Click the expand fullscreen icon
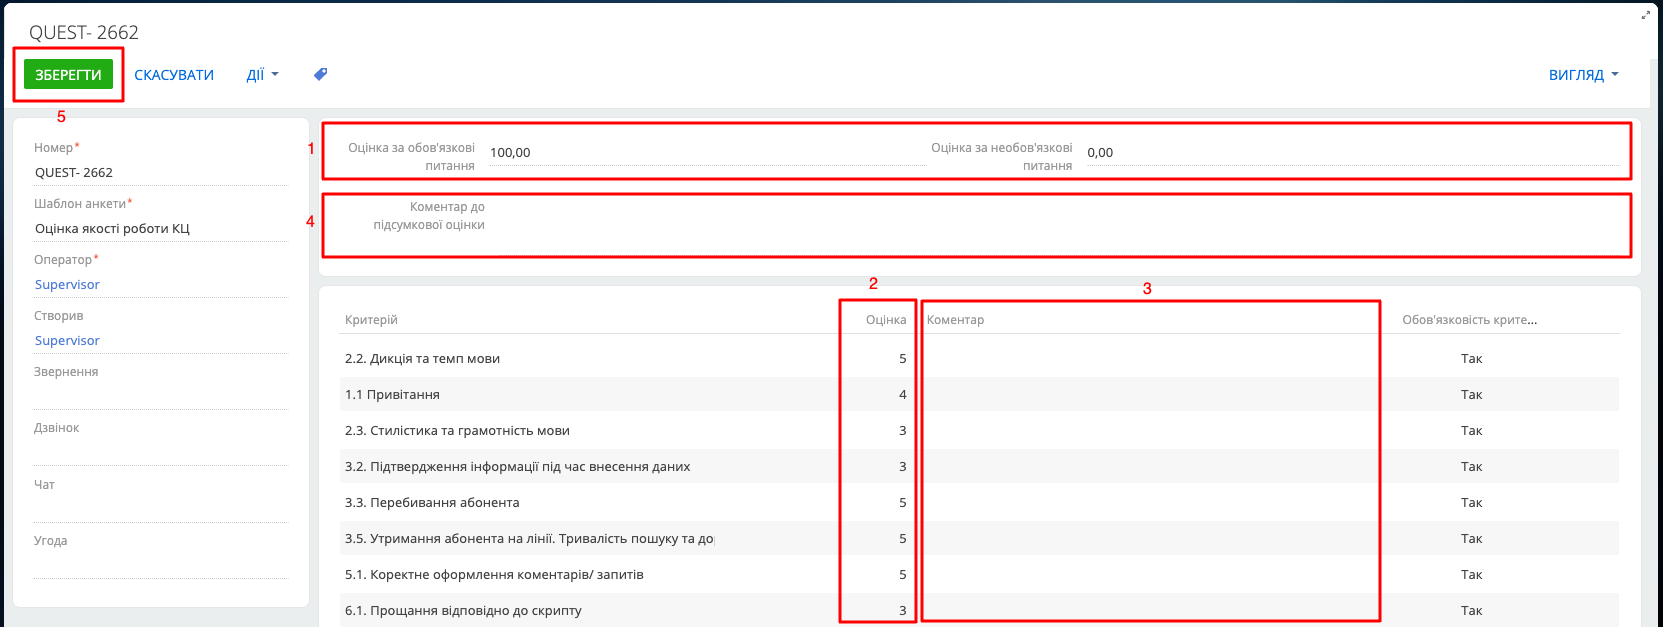This screenshot has height=627, width=1663. tap(1646, 15)
